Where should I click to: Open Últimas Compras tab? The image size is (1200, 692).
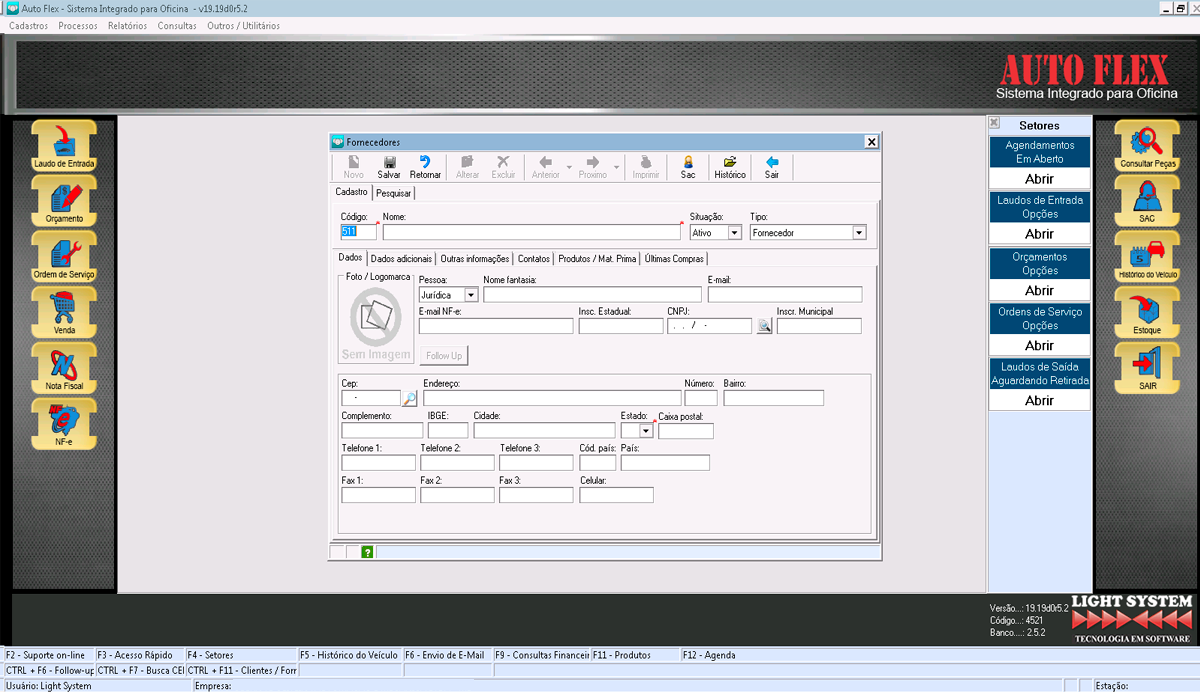pyautogui.click(x=674, y=259)
